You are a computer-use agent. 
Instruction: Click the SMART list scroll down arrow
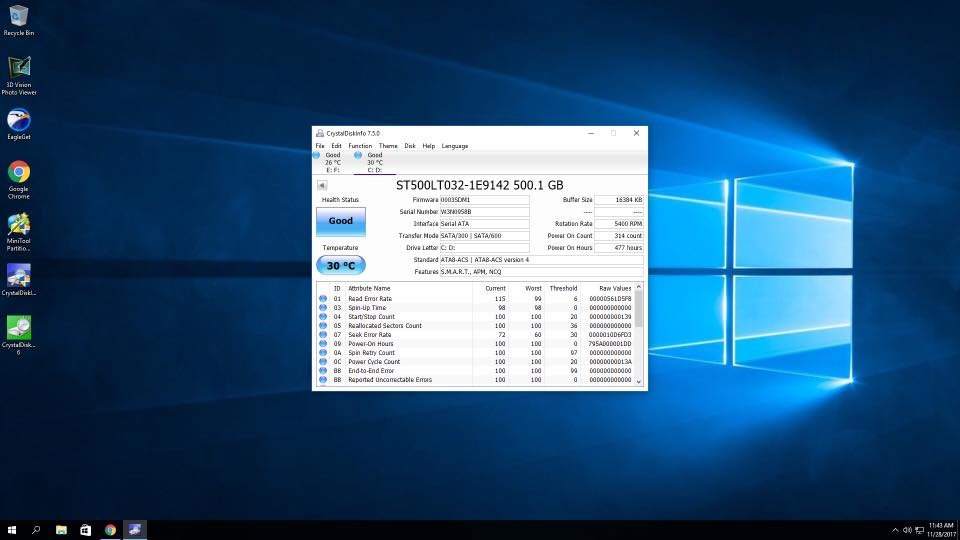coord(639,381)
